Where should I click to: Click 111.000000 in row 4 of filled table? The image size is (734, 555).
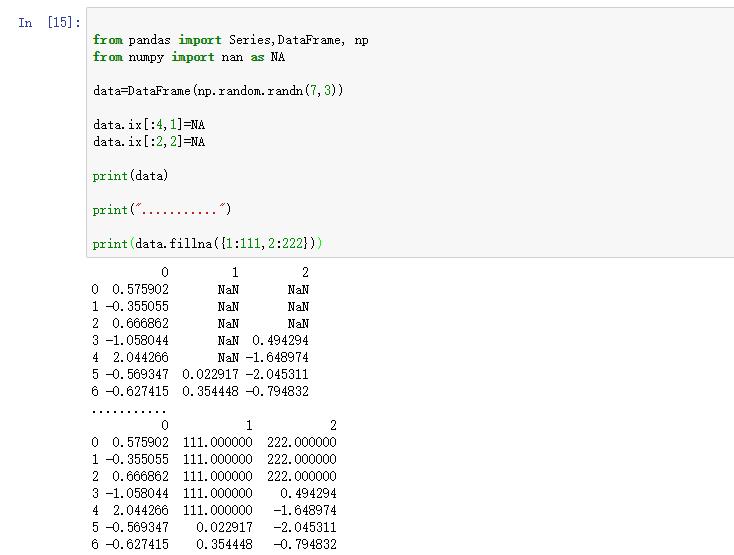[x=218, y=511]
